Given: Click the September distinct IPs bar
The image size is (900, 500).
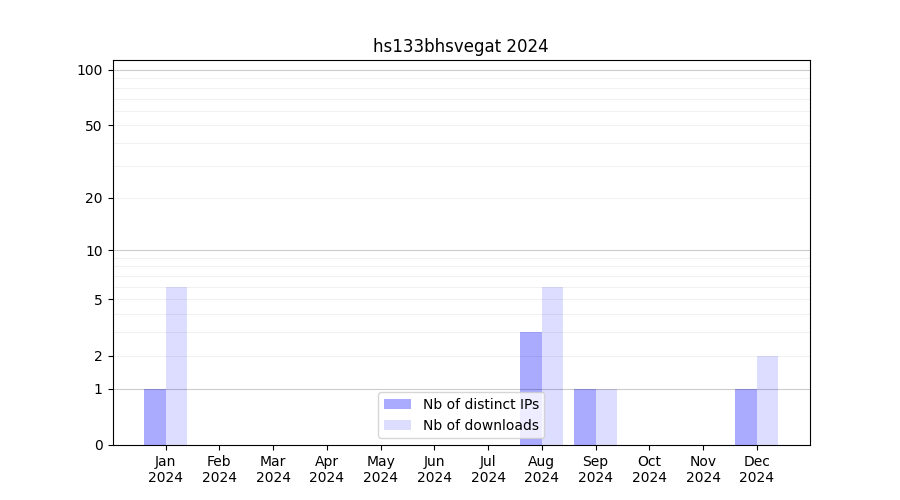Looking at the screenshot, I should (x=585, y=417).
